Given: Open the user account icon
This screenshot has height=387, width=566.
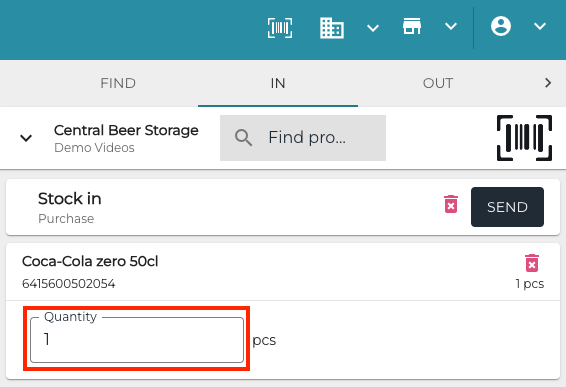Looking at the screenshot, I should [x=501, y=26].
